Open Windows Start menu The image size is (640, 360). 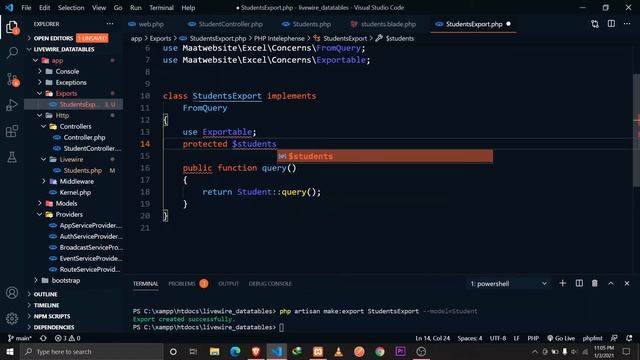click(10, 351)
